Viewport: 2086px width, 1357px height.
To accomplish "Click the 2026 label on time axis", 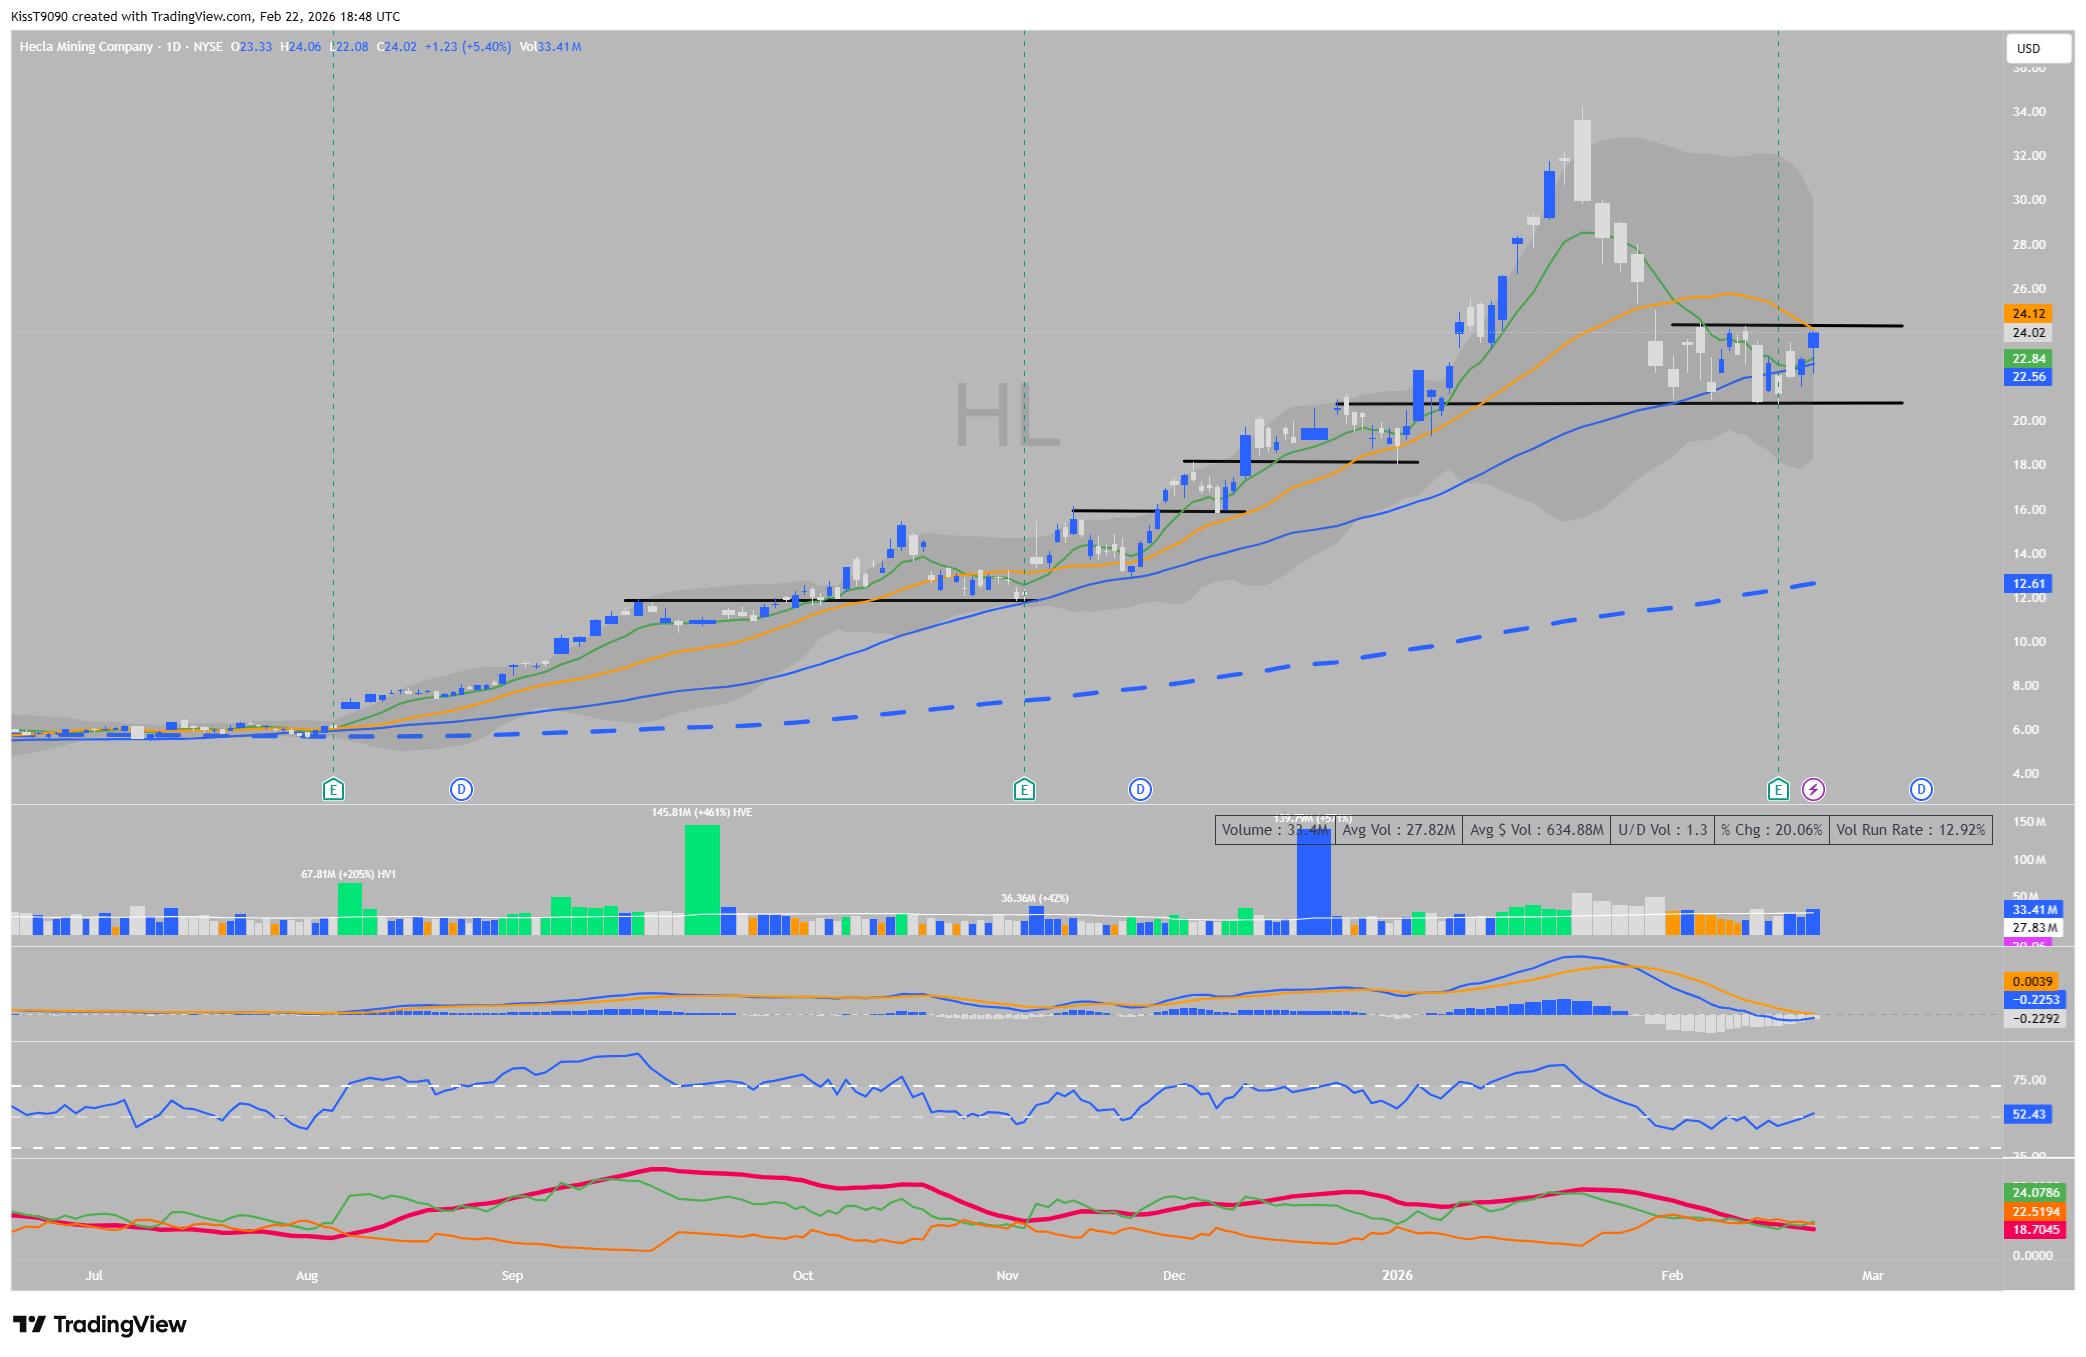I will 1397,1275.
